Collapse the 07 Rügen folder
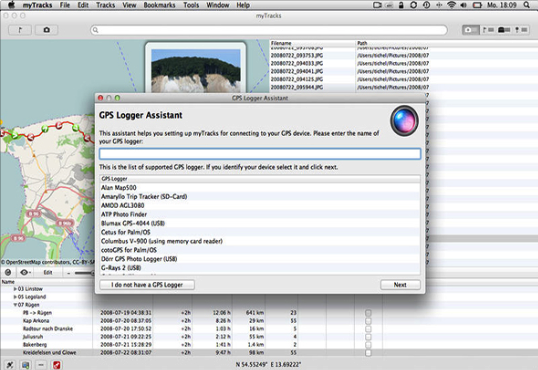Viewport: 538px width, 370px height. (15, 305)
